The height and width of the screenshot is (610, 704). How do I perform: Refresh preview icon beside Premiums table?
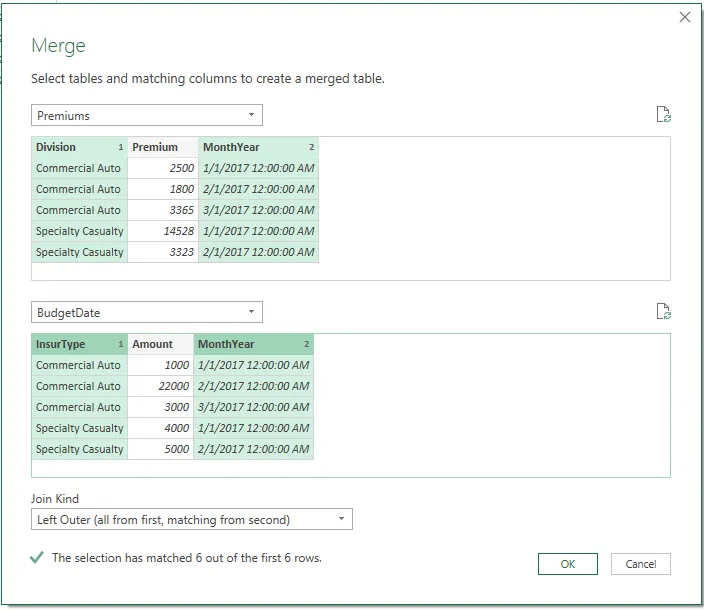pos(664,114)
